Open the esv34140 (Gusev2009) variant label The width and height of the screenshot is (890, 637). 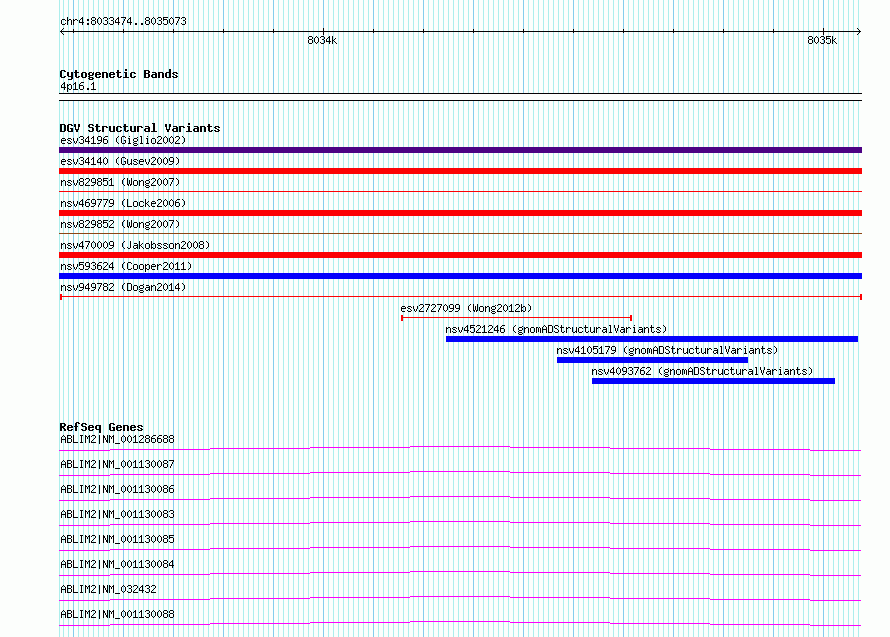[x=120, y=161]
